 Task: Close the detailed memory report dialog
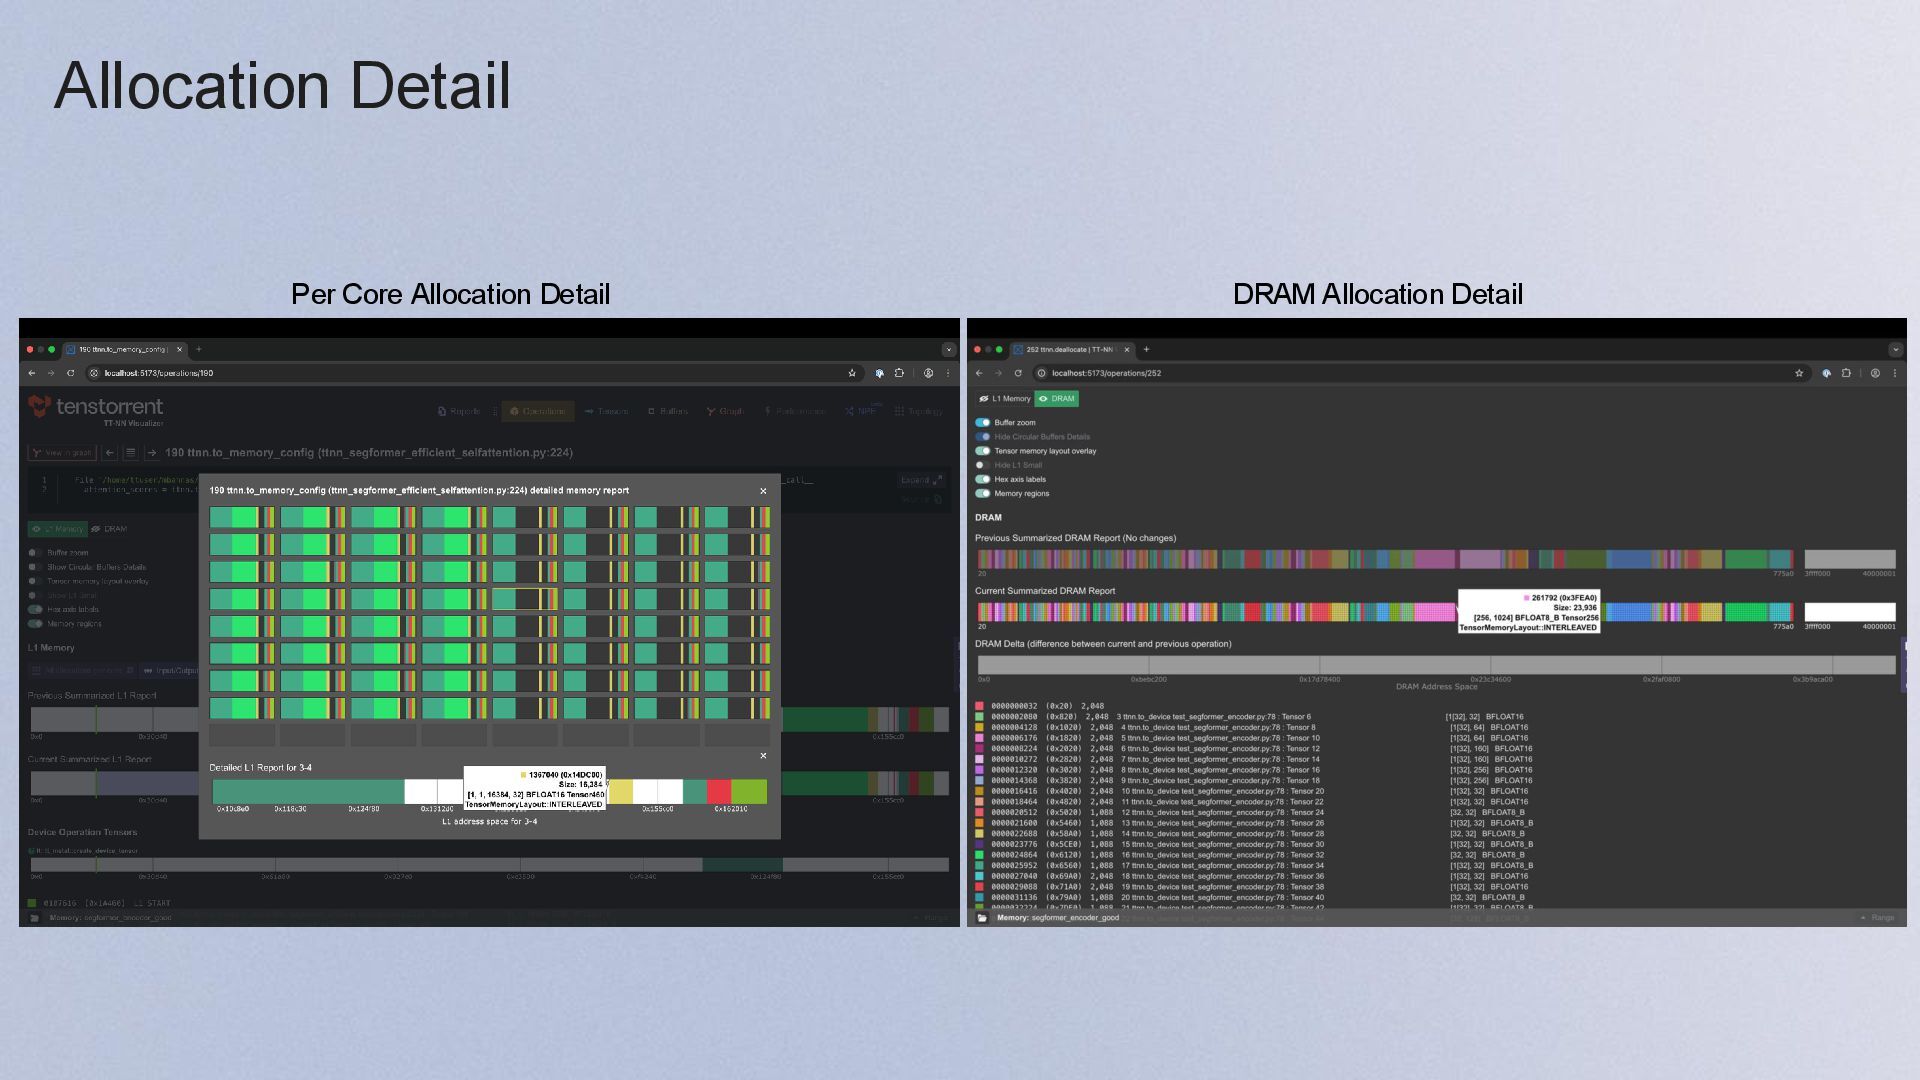tap(763, 491)
